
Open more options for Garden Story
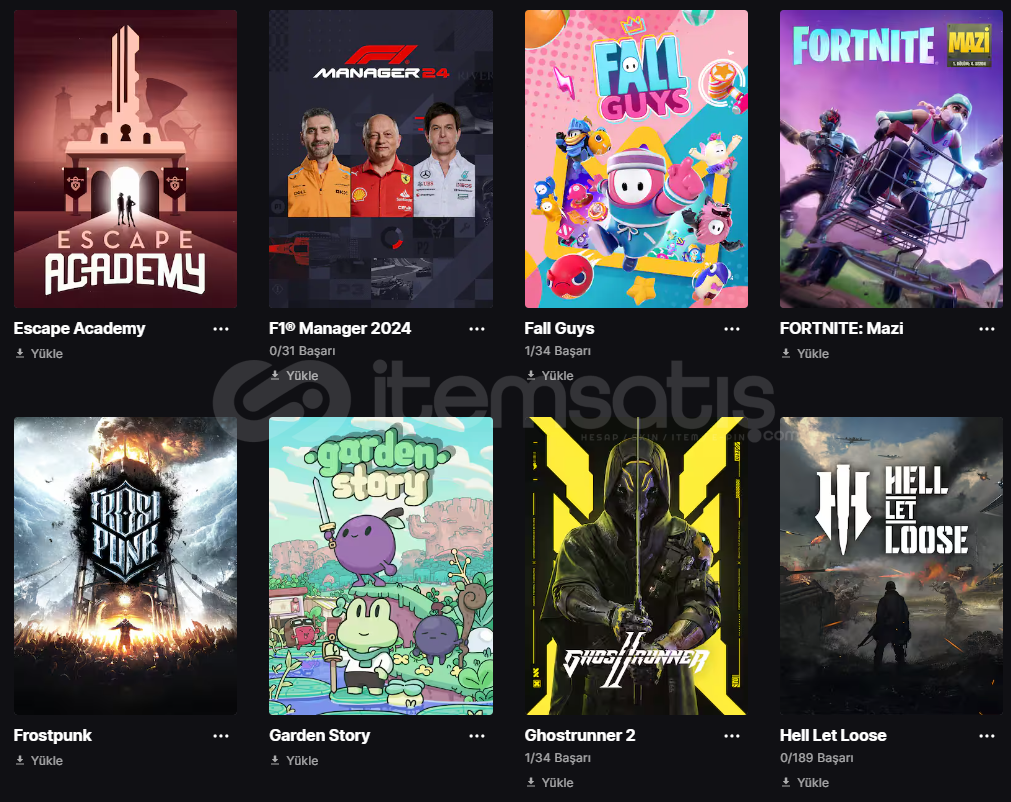pyautogui.click(x=476, y=736)
